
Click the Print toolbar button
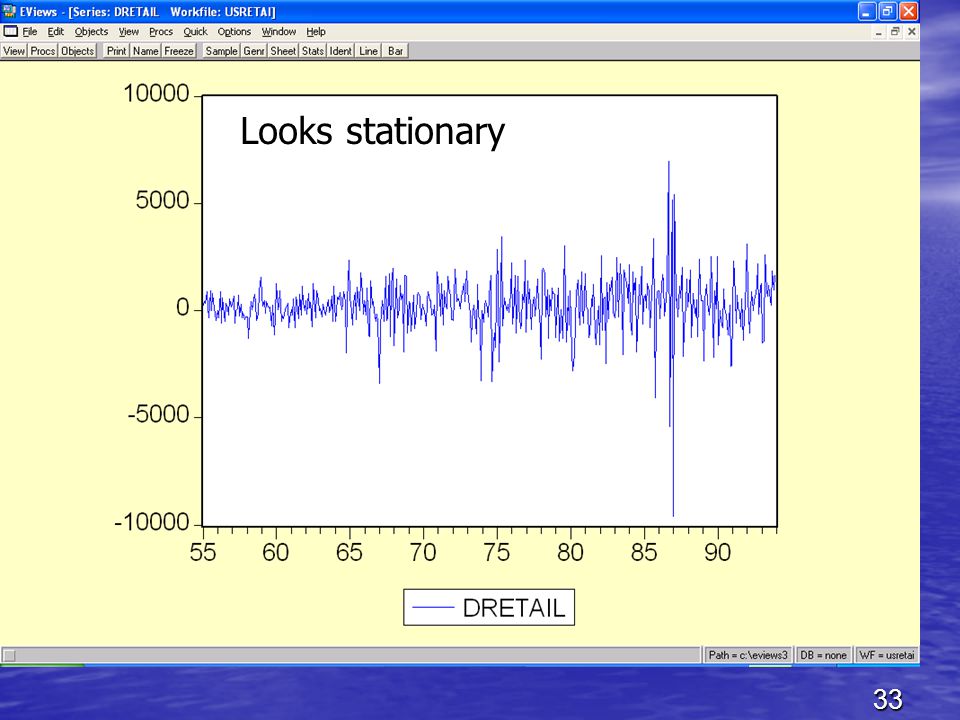point(116,51)
